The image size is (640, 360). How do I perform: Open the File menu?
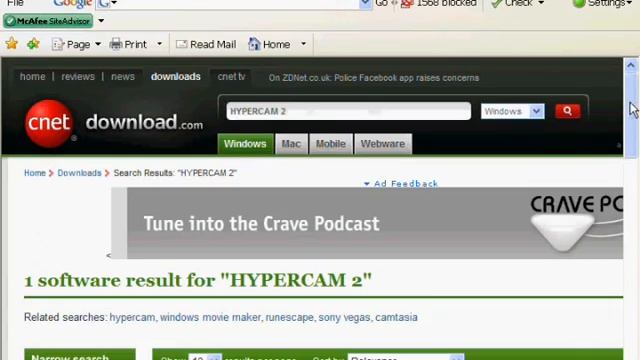[15, 3]
